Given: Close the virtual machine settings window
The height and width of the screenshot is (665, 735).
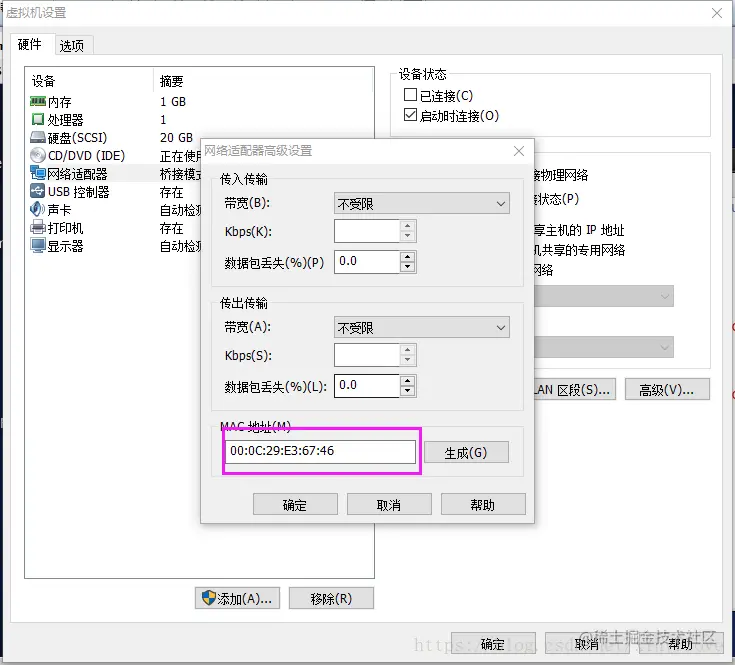Looking at the screenshot, I should click(x=717, y=13).
